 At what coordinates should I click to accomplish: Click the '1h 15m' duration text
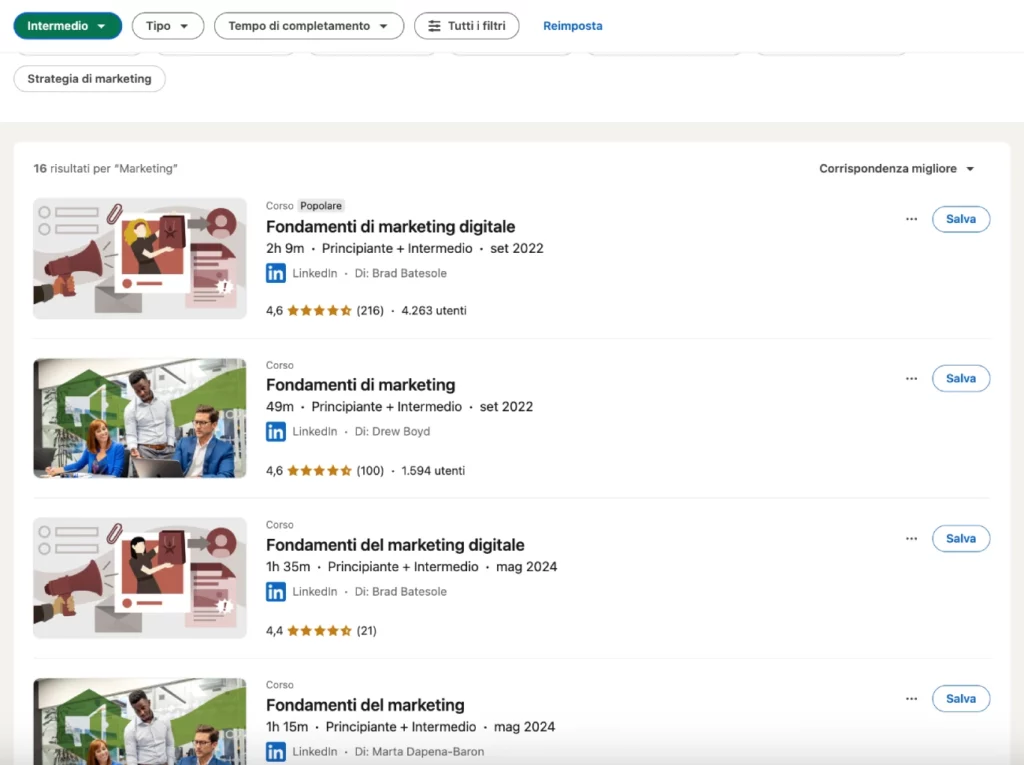(287, 726)
